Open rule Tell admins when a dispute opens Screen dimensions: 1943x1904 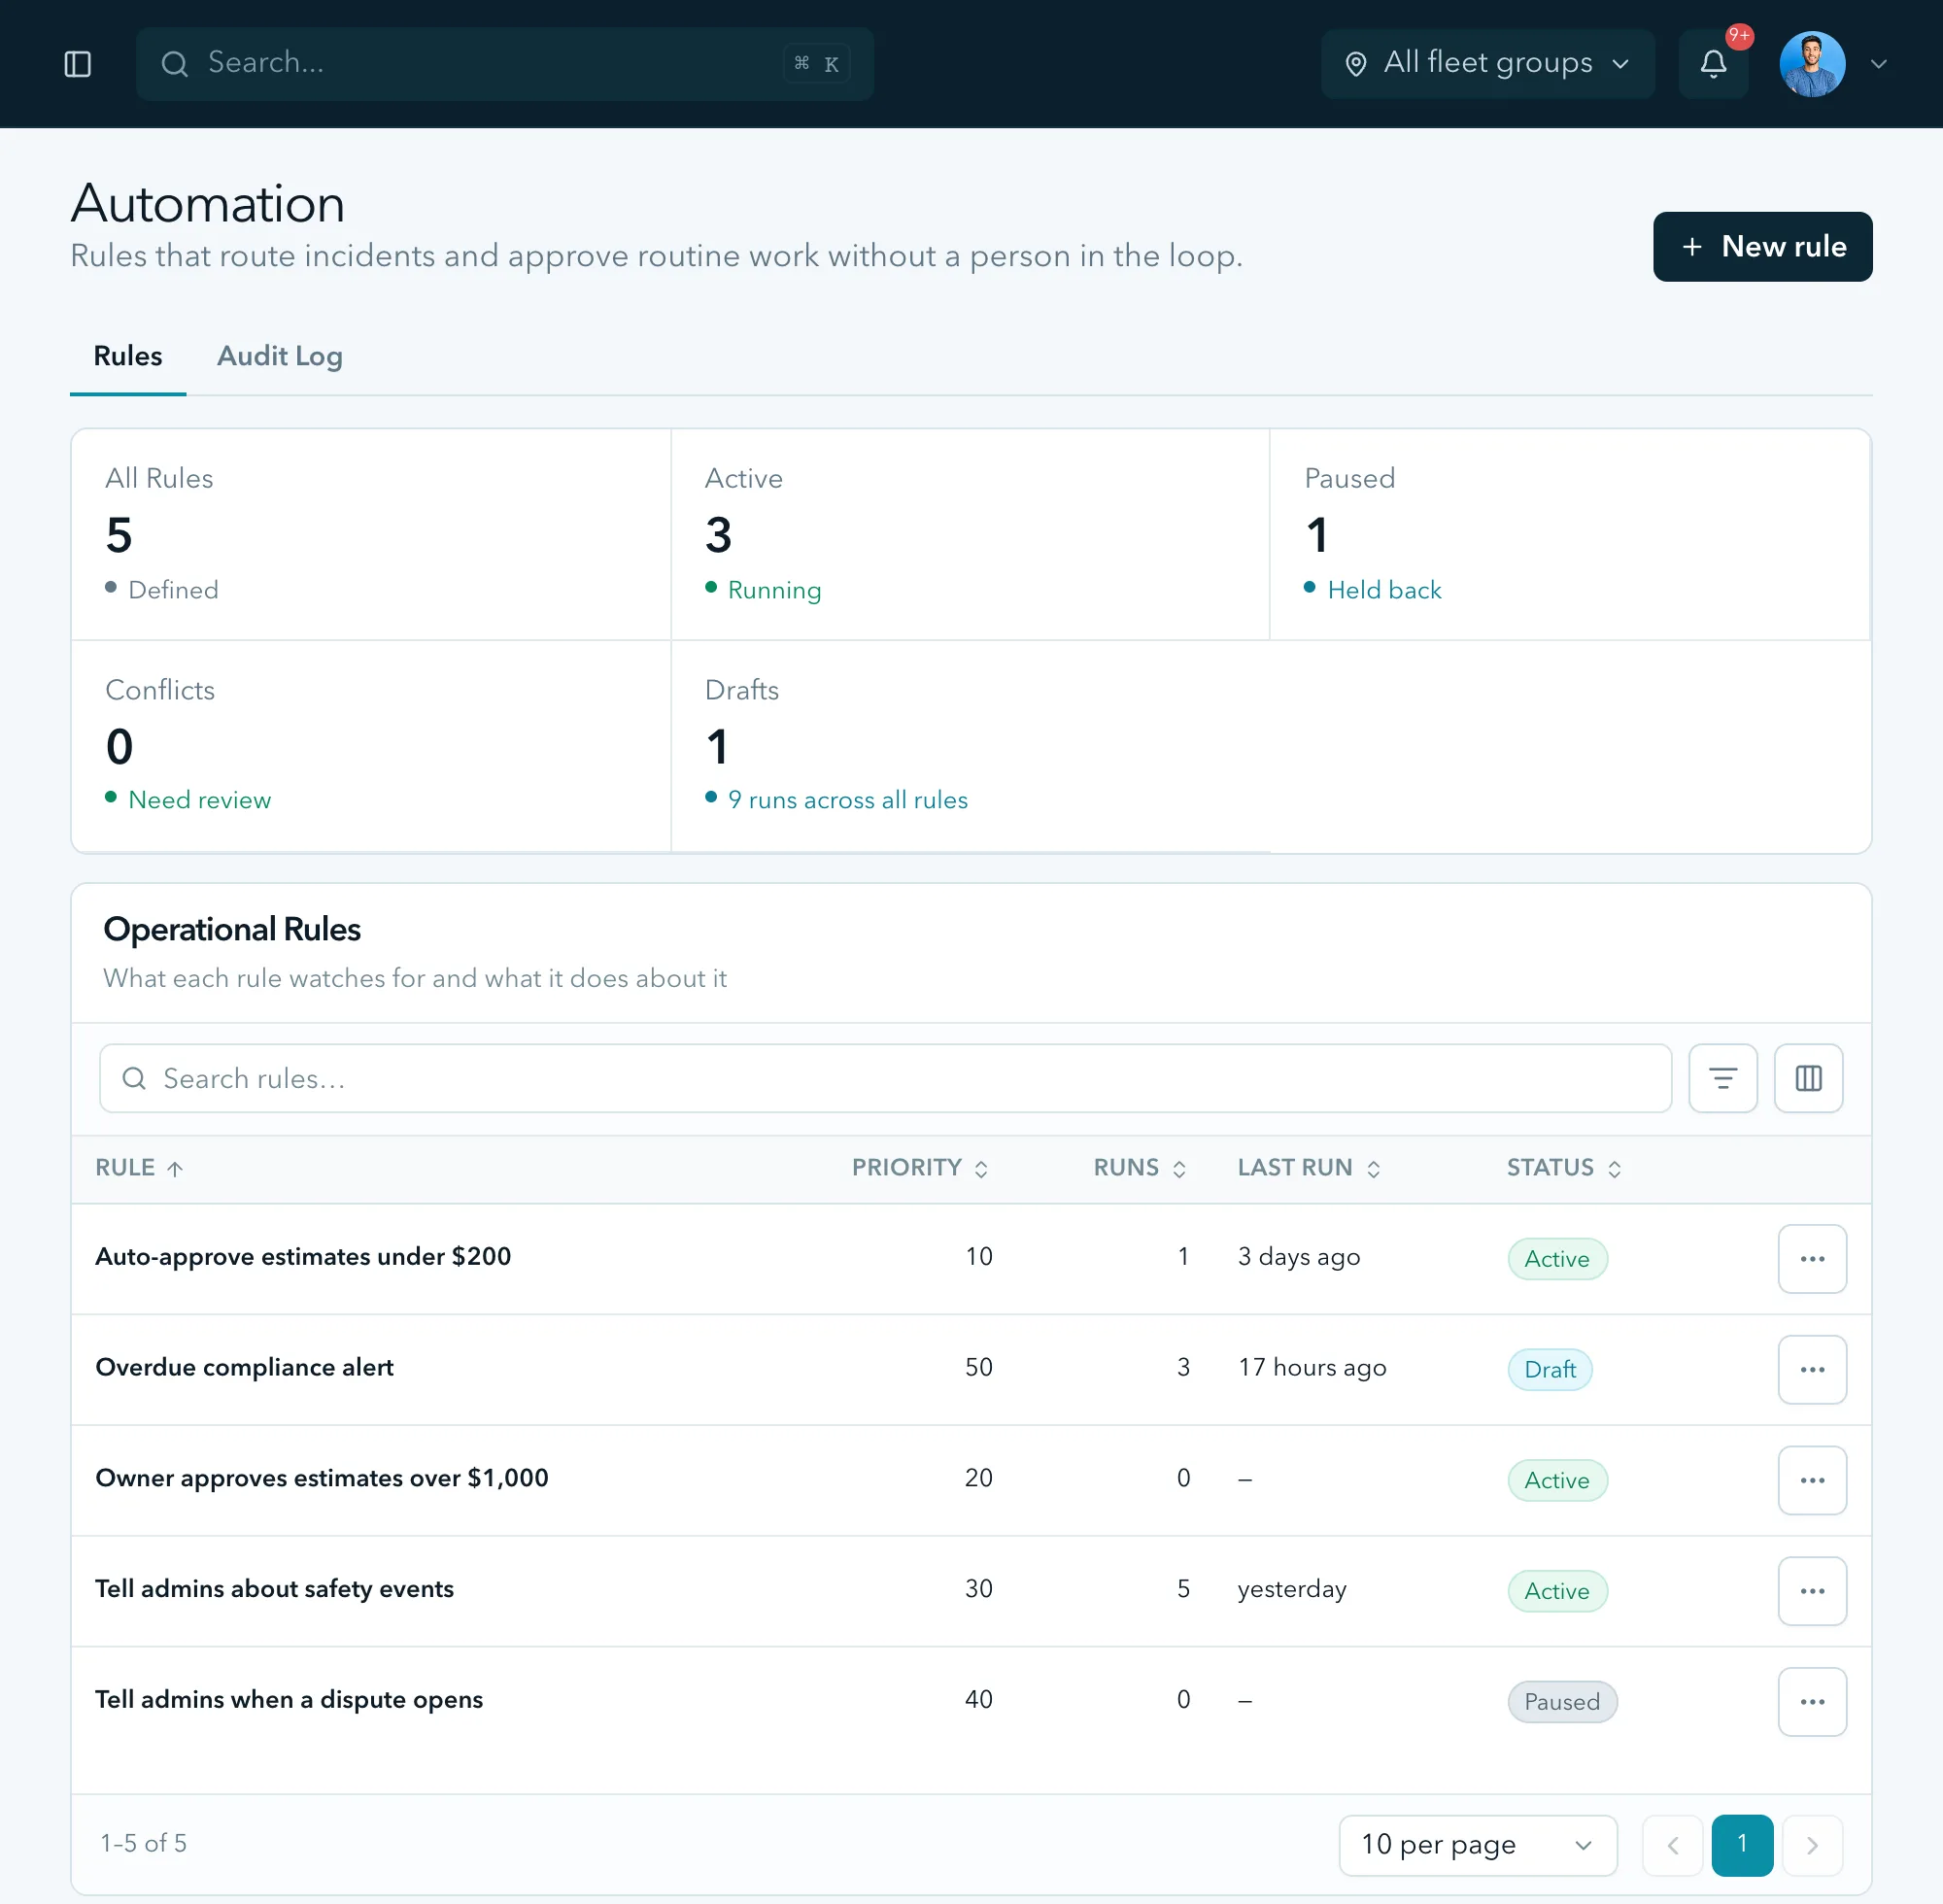click(x=289, y=1700)
